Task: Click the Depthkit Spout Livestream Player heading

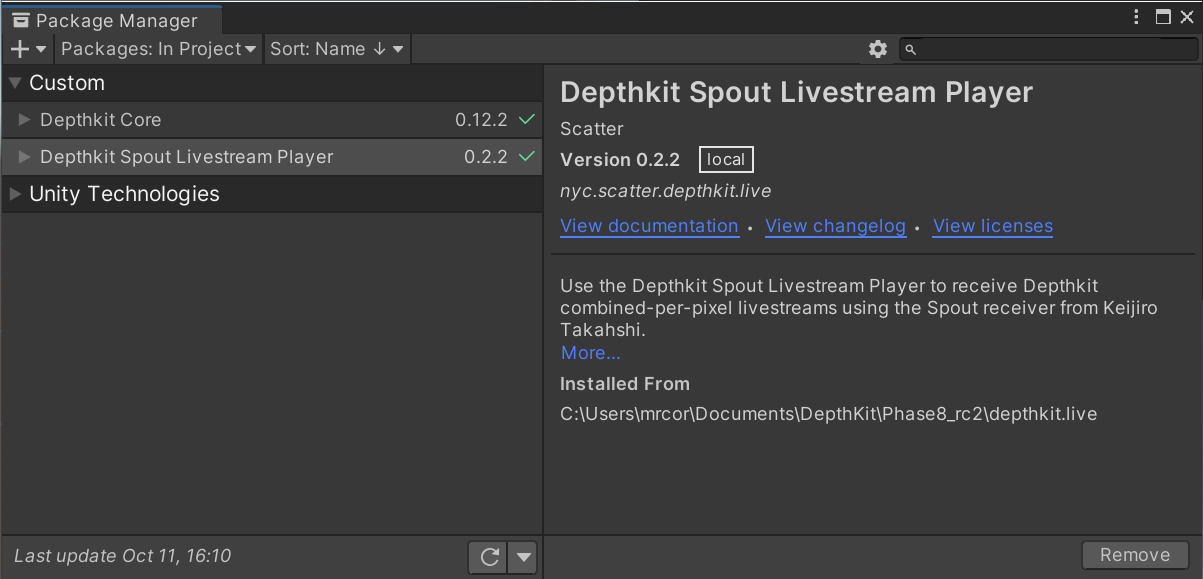Action: [796, 93]
